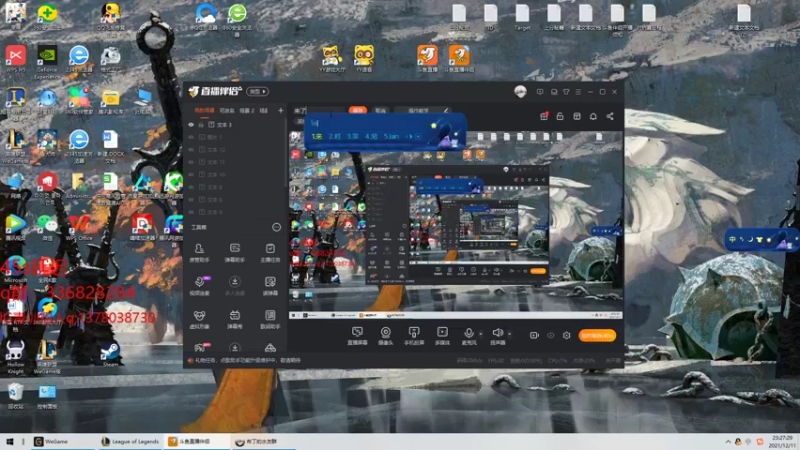The width and height of the screenshot is (800, 450).
Task: Toggle visibility of the 文本 11 layer
Action: pyautogui.click(x=191, y=162)
